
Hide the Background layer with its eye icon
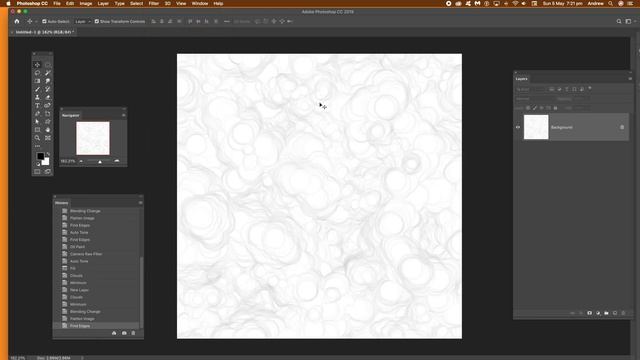pos(518,127)
